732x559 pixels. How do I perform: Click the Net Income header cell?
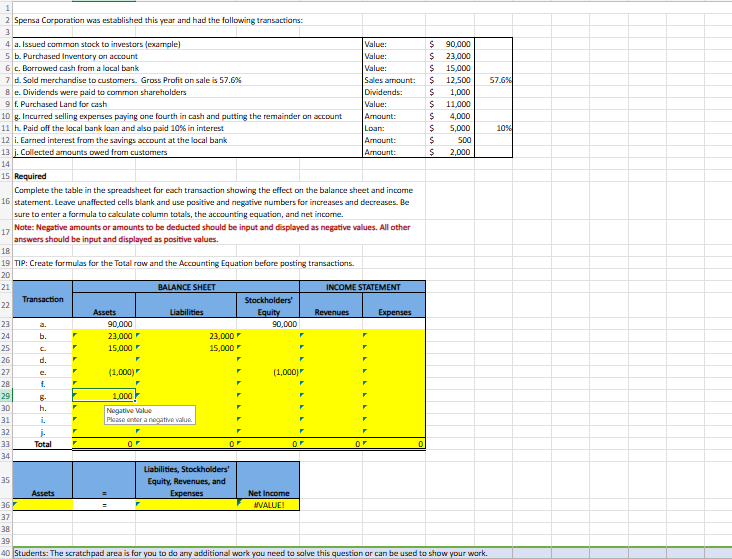[268, 480]
